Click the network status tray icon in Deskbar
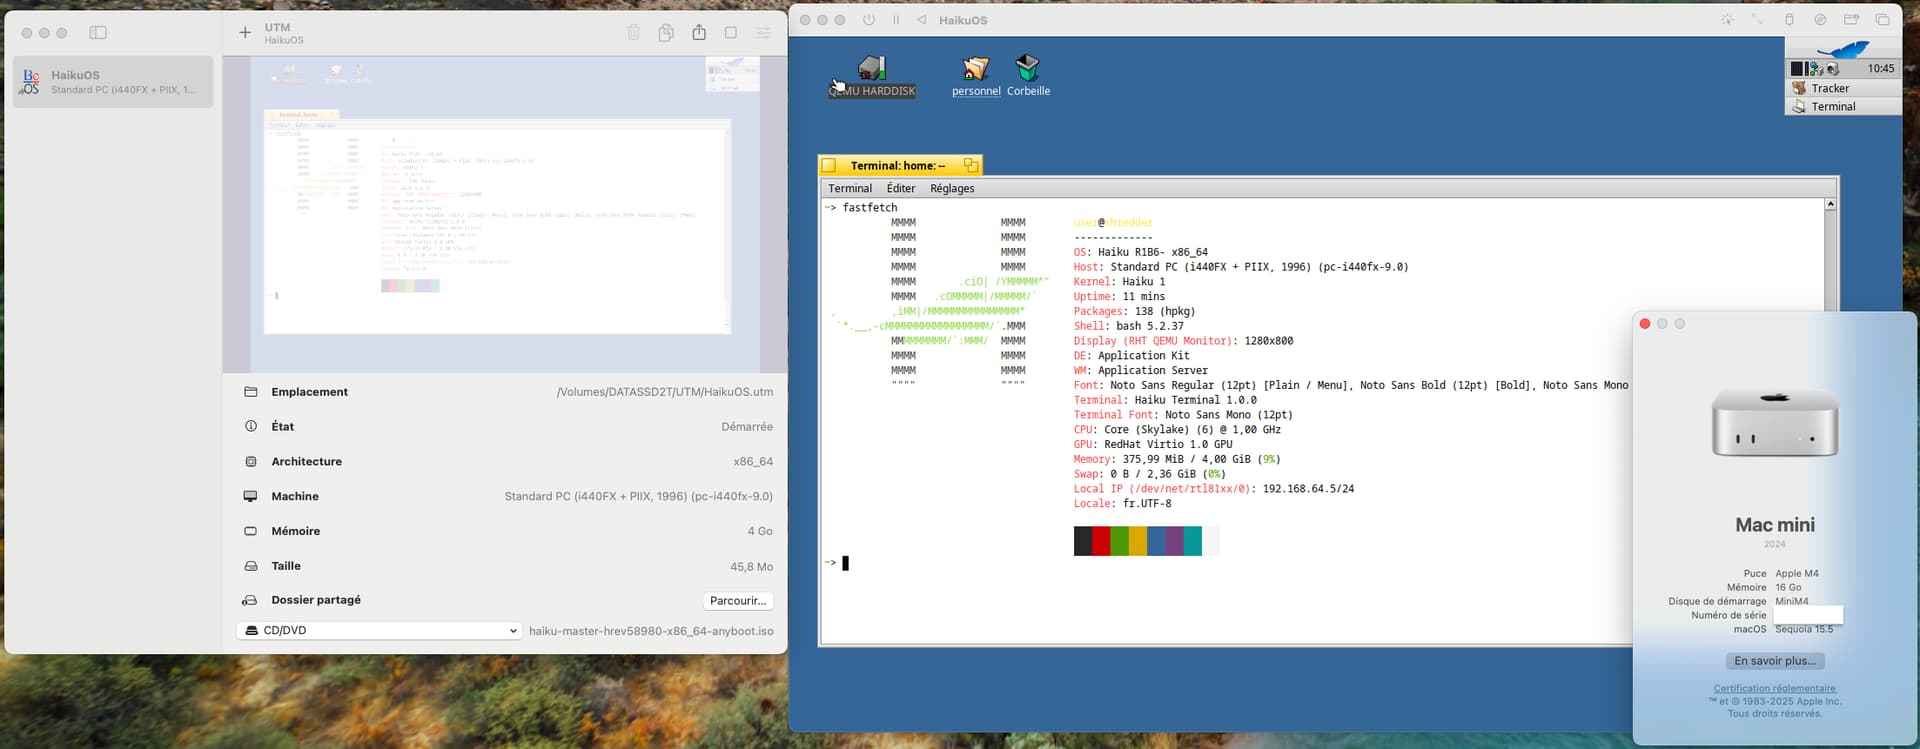Viewport: 1920px width, 749px height. tap(1816, 69)
